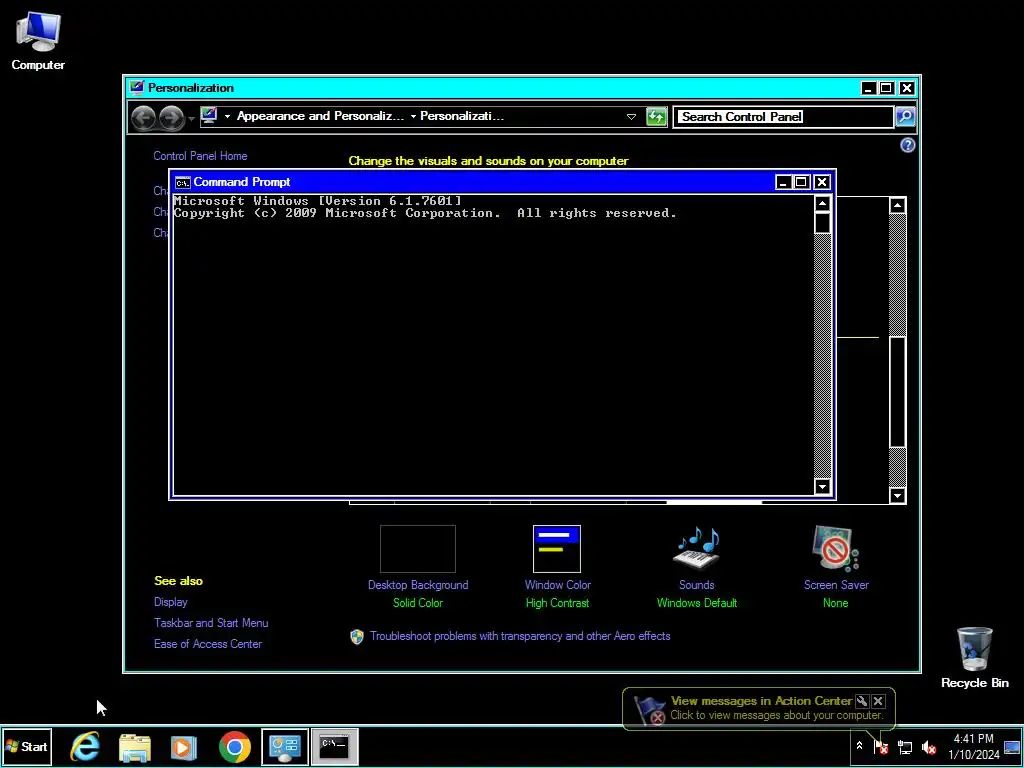Image resolution: width=1024 pixels, height=768 pixels.
Task: Dismiss the Action Center notification balloon
Action: (x=878, y=701)
